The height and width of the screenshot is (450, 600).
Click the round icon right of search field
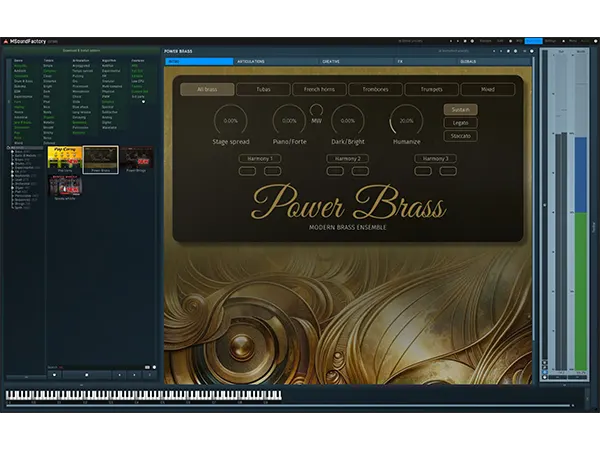click(154, 367)
